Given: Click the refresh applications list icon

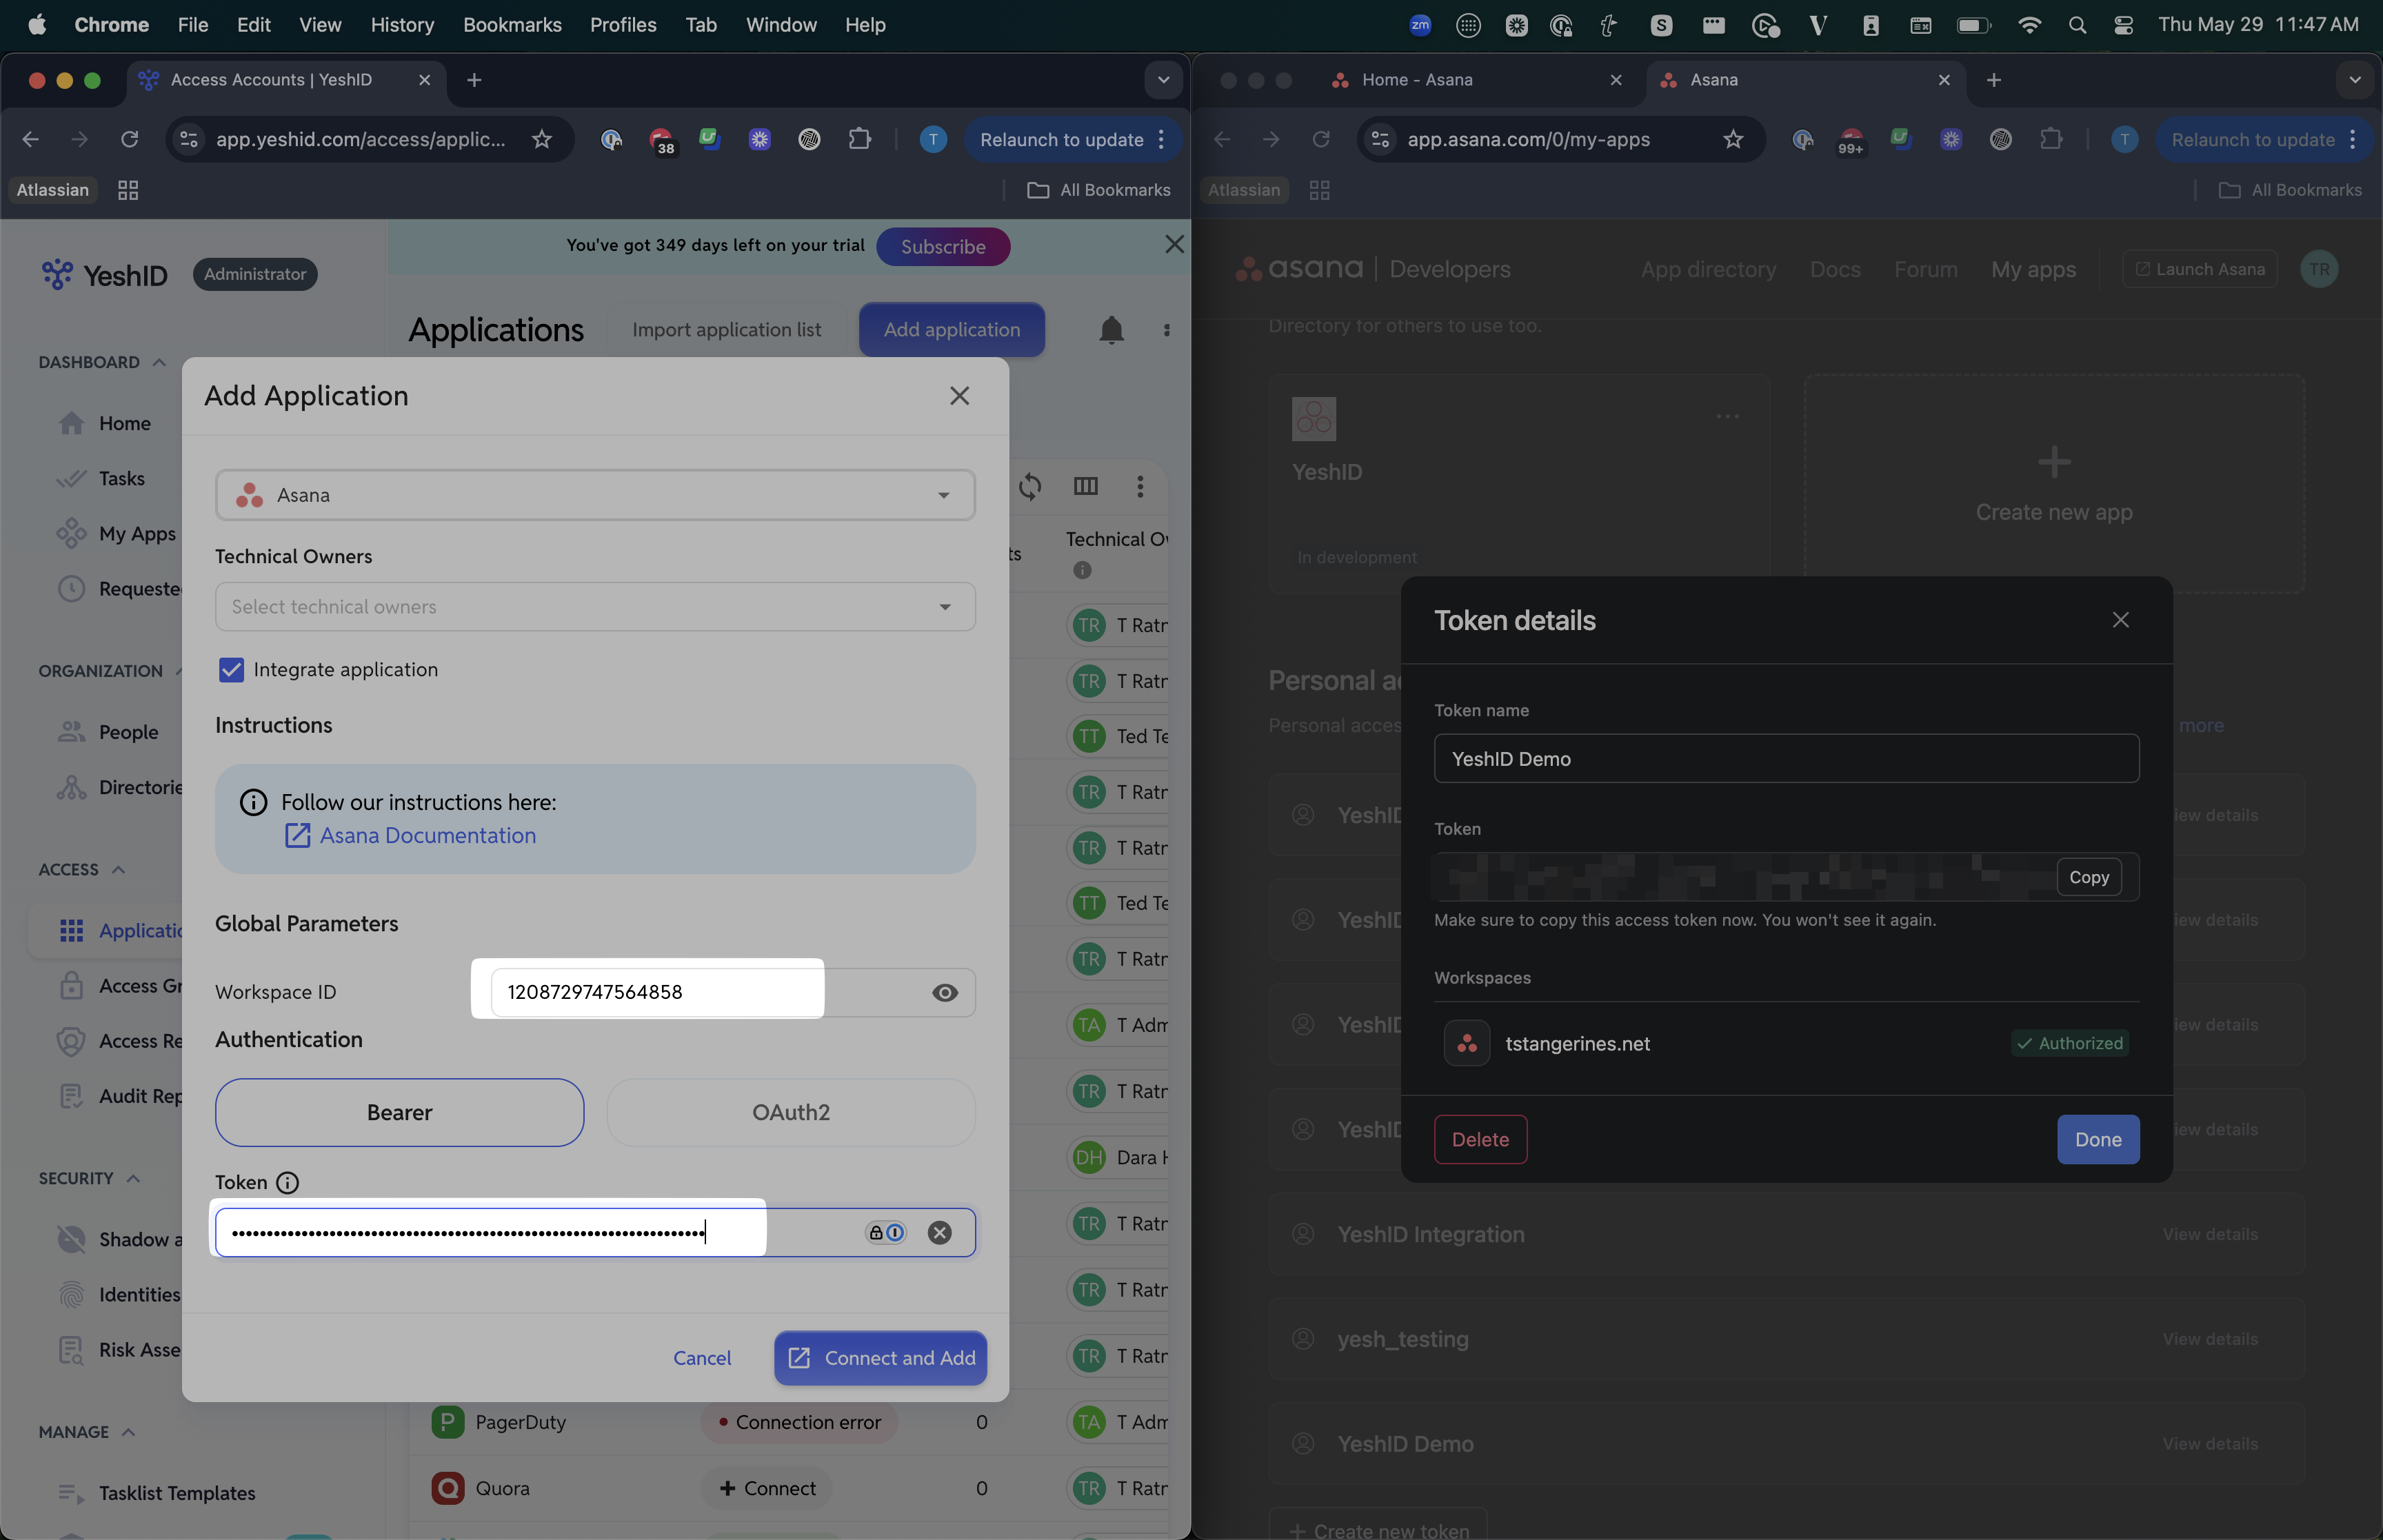Looking at the screenshot, I should 1030,486.
